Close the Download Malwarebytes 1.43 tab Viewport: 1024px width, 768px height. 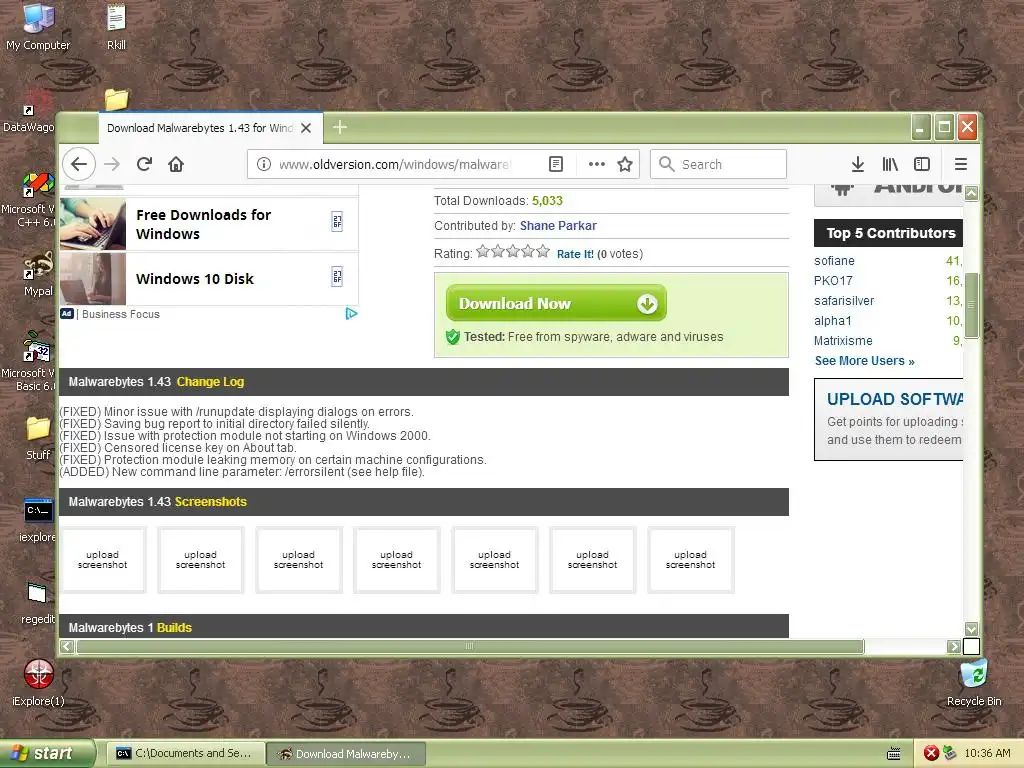306,128
